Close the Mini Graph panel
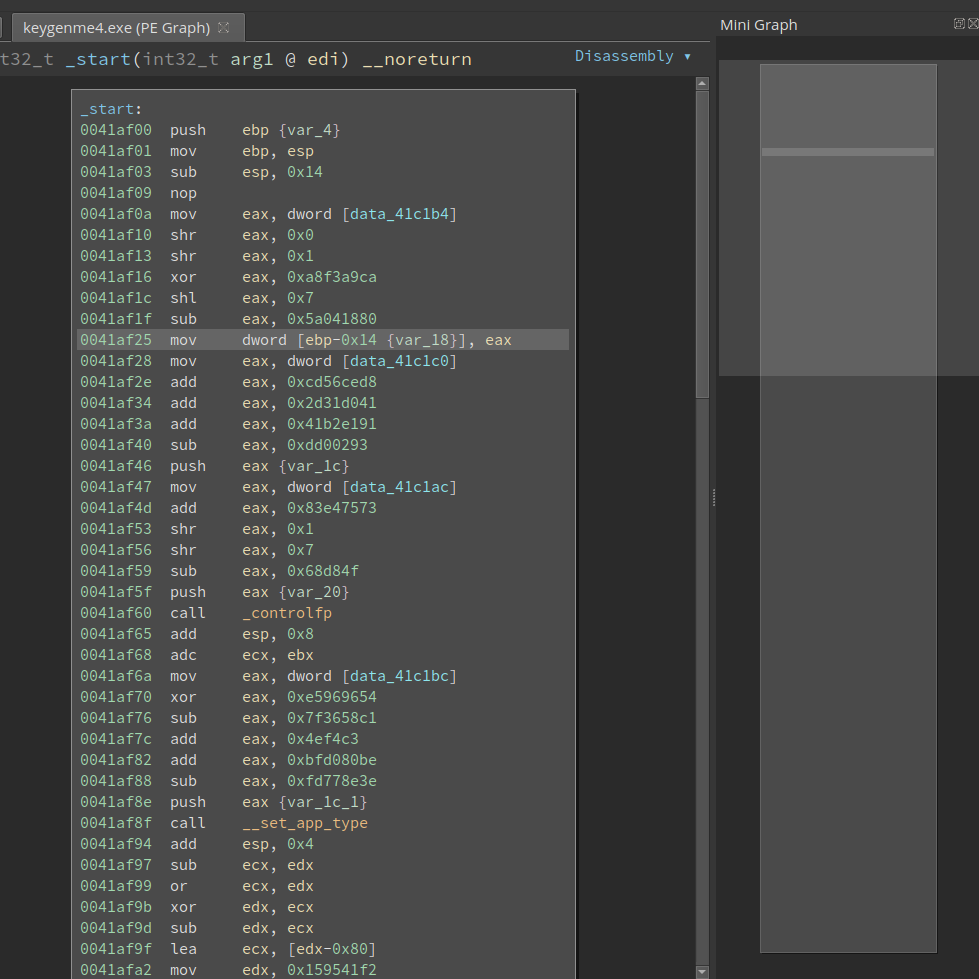 973,24
